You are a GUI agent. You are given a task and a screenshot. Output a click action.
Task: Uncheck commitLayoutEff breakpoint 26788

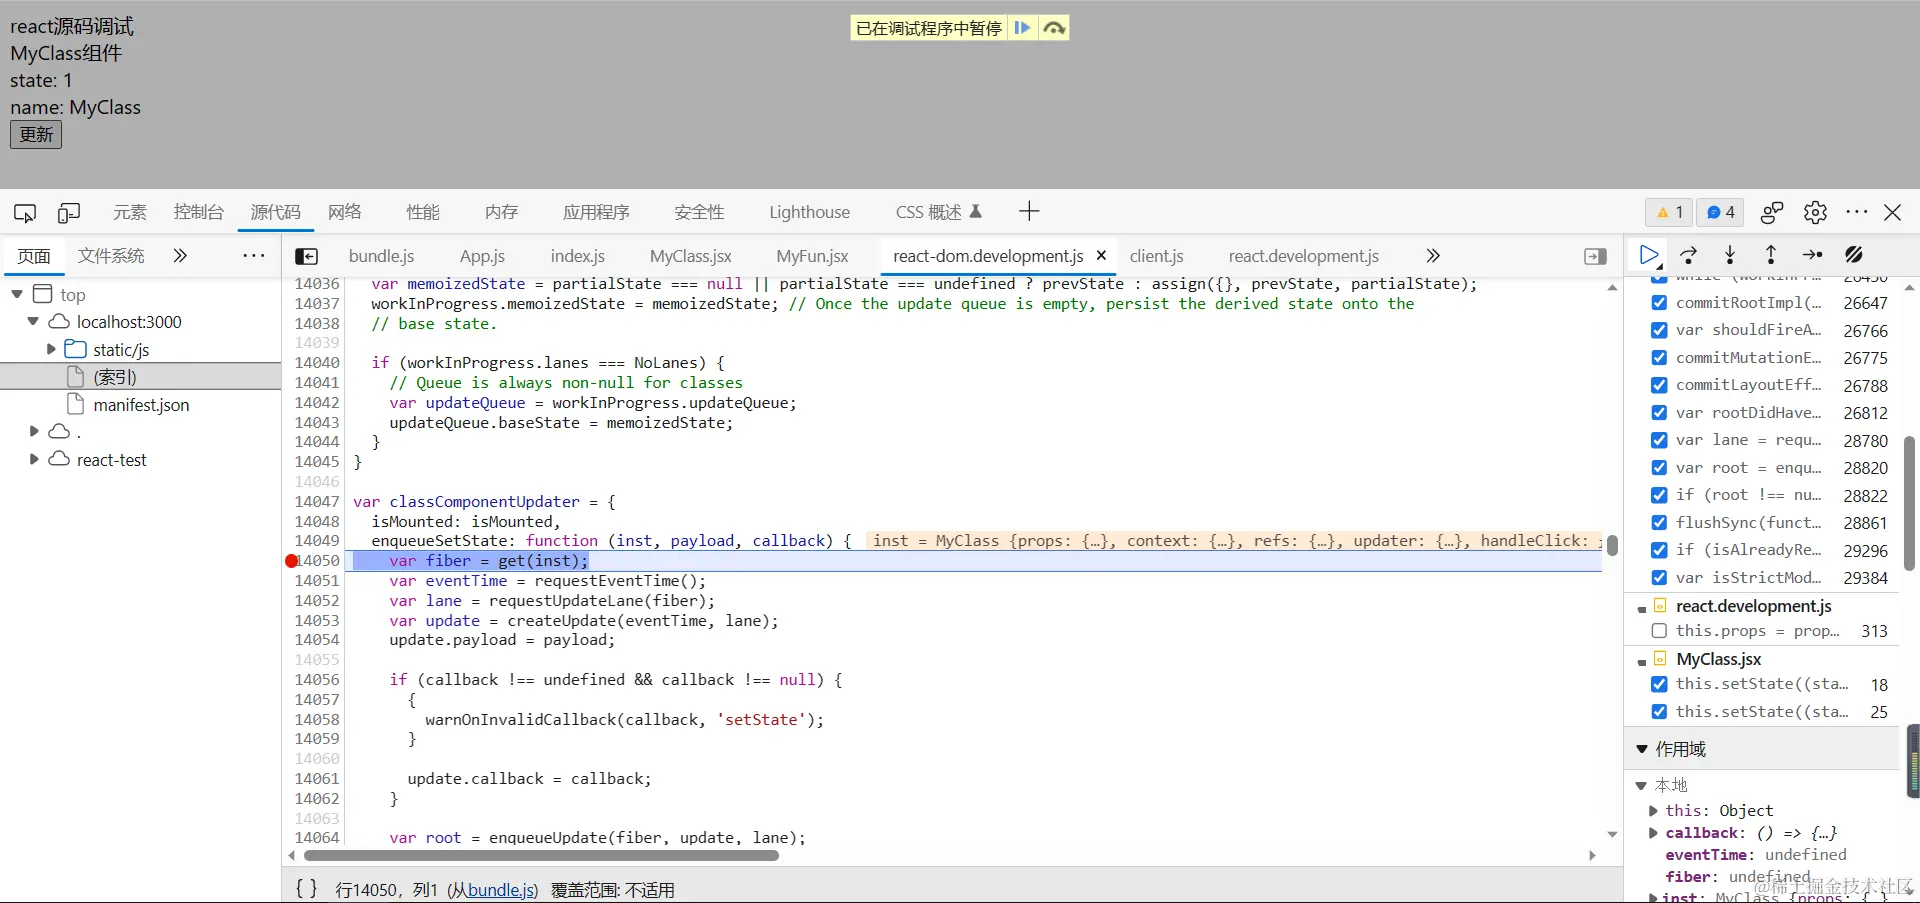1659,385
